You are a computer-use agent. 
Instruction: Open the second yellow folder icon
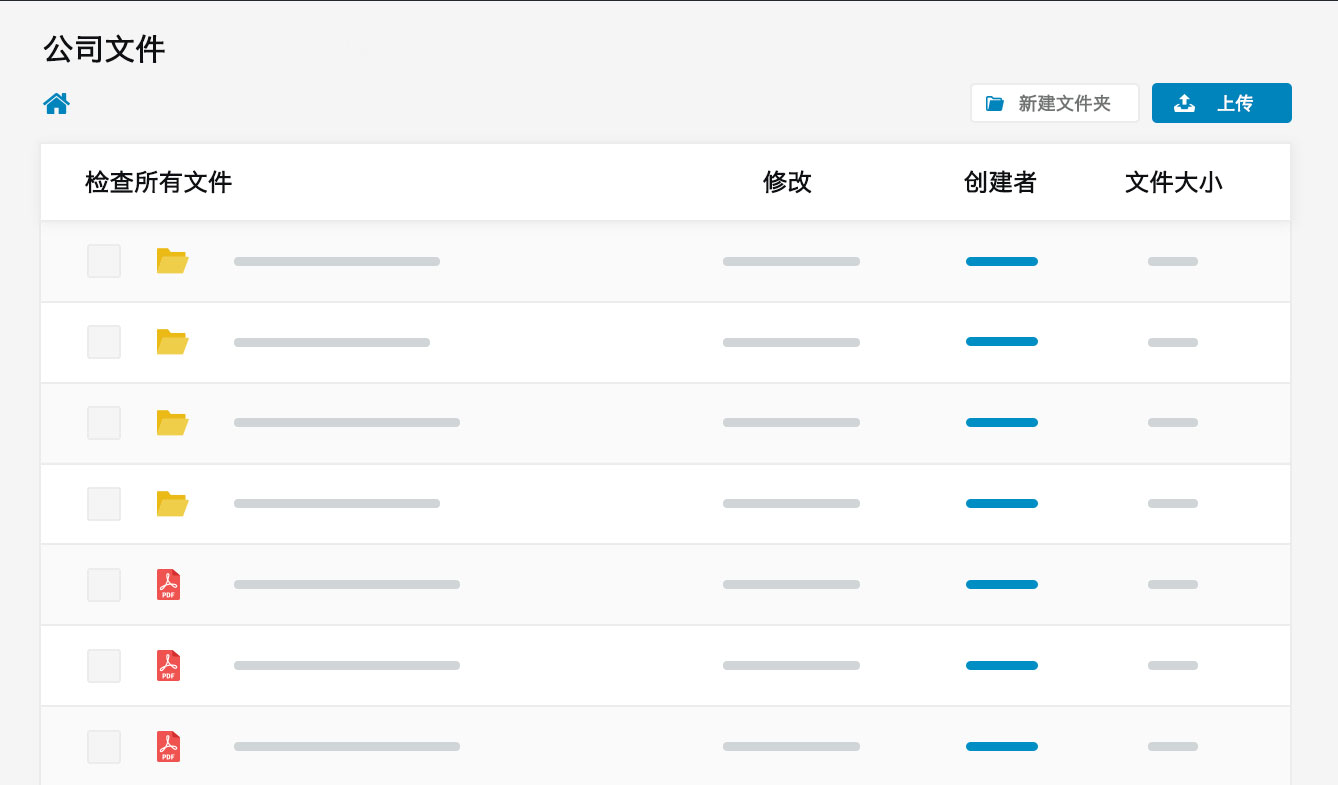[x=172, y=342]
